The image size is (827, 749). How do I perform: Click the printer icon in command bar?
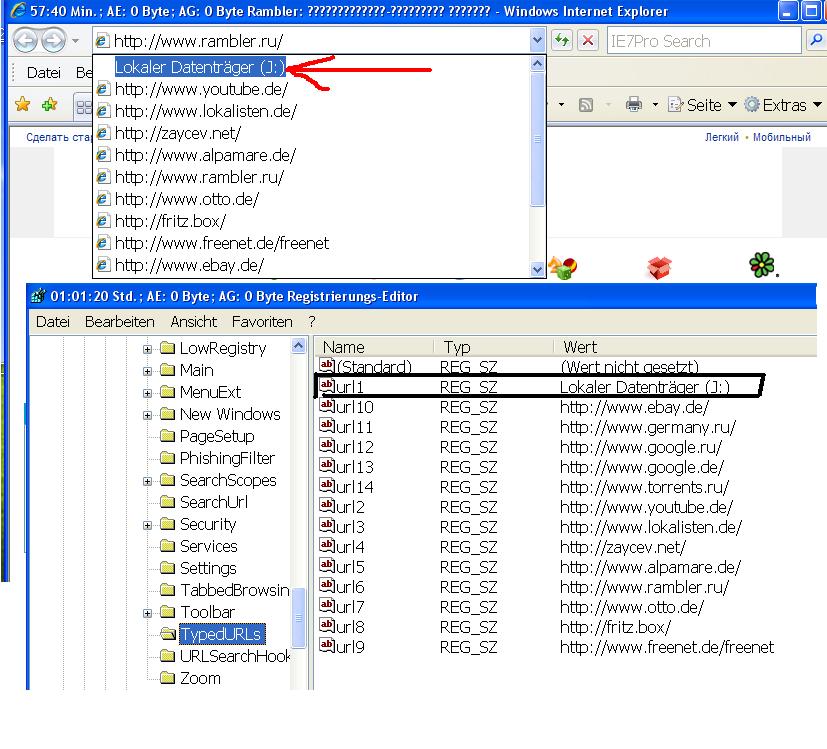coord(633,105)
